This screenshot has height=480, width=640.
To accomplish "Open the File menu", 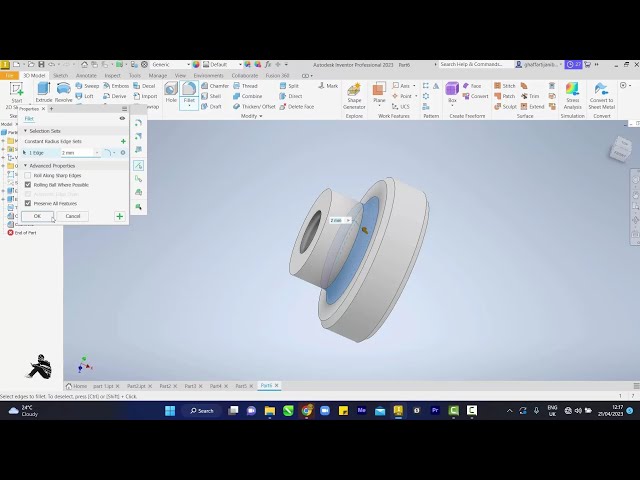I will pyautogui.click(x=9, y=76).
